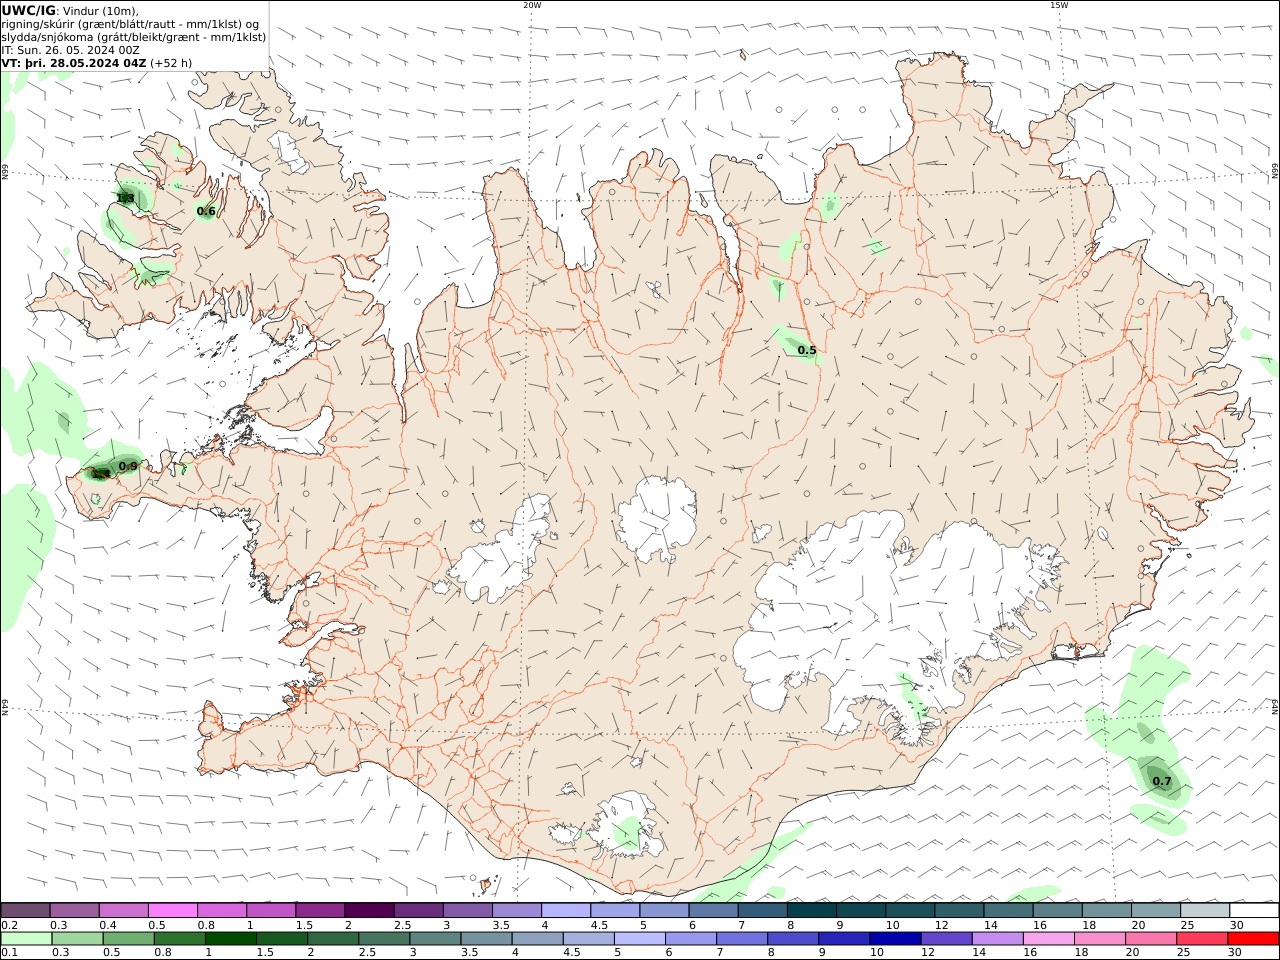Viewport: 1280px width, 960px height.
Task: Select the lower legend pink swatch labeled 16
Action: point(1048,938)
